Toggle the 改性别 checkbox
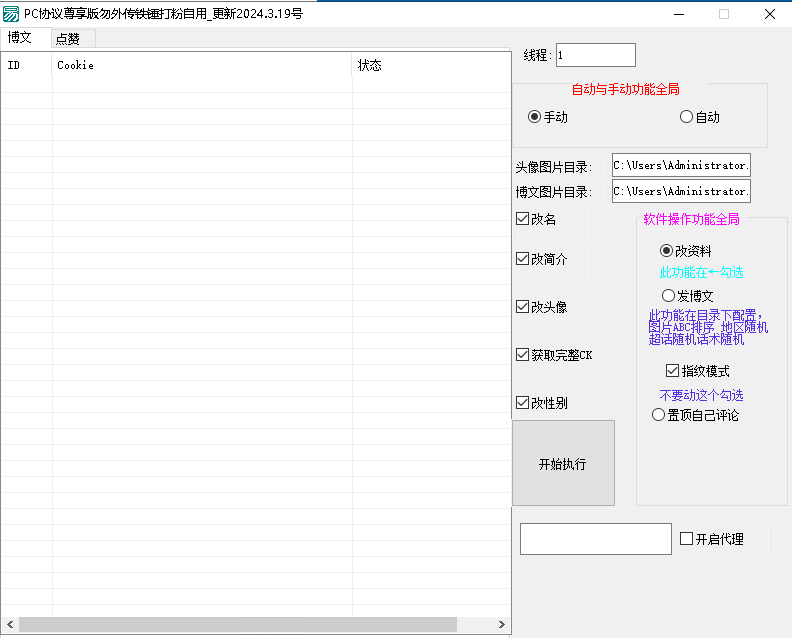 [522, 403]
